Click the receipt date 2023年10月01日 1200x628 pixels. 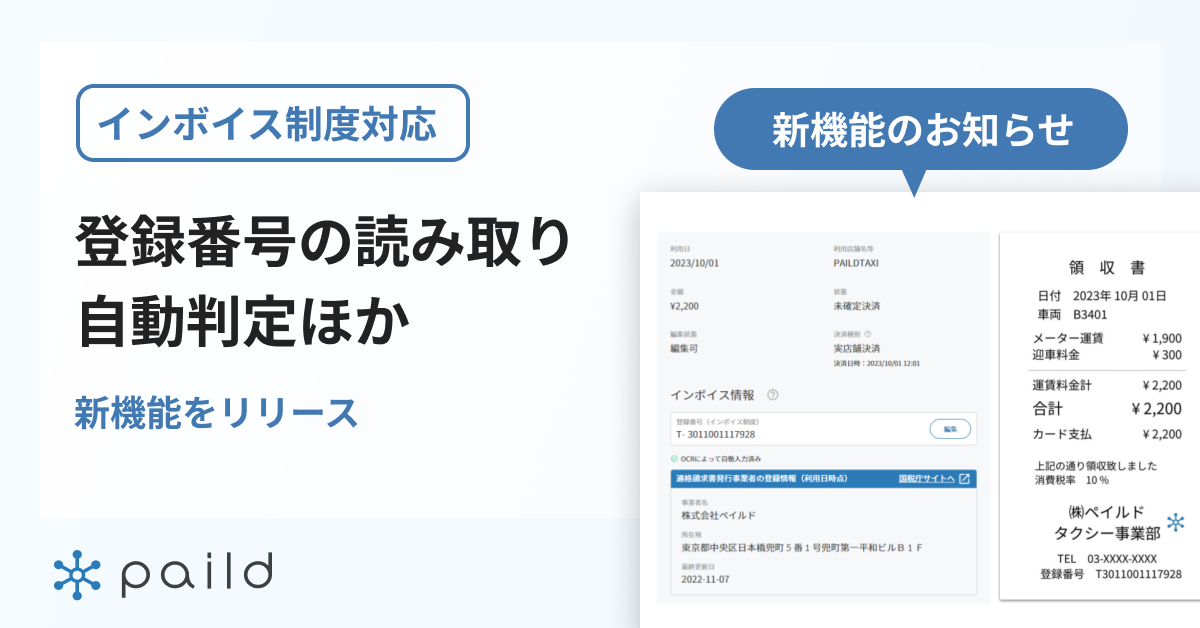click(x=1119, y=296)
